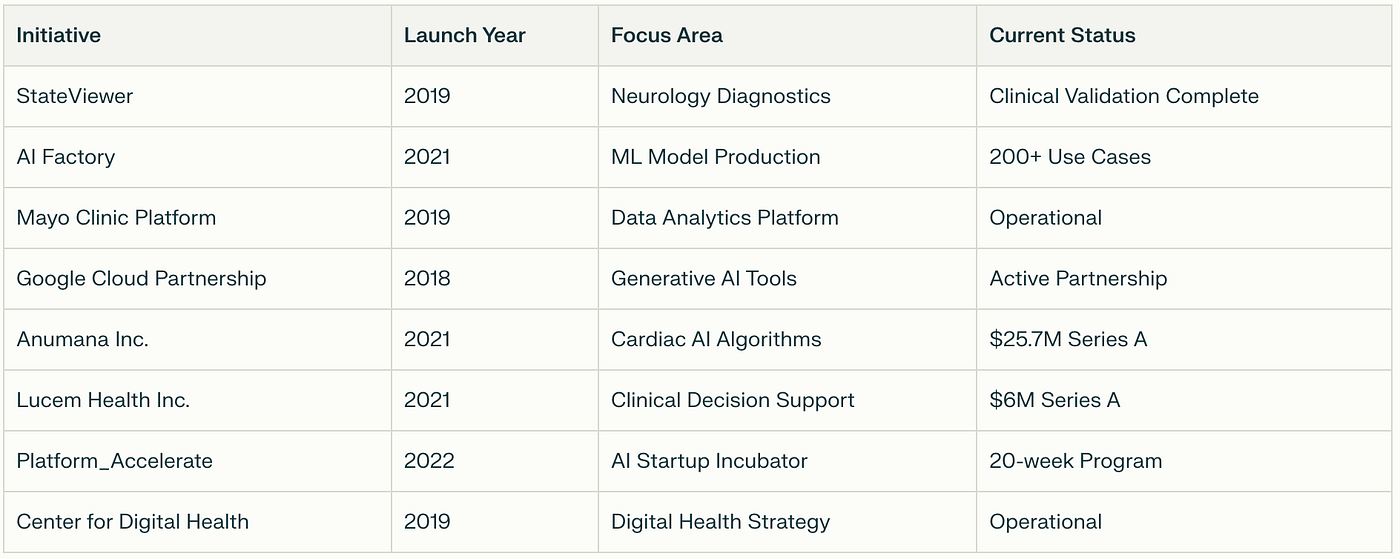Image resolution: width=1400 pixels, height=559 pixels.
Task: Click the 20-week Program cell
Action: [x=1185, y=461]
